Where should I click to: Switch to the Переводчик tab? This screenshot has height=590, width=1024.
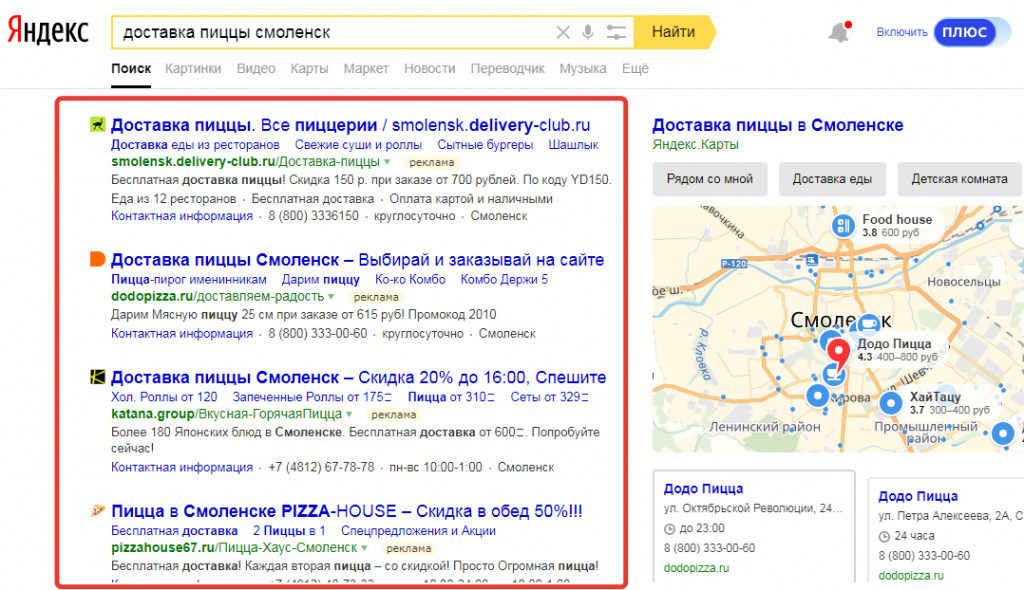pos(507,69)
